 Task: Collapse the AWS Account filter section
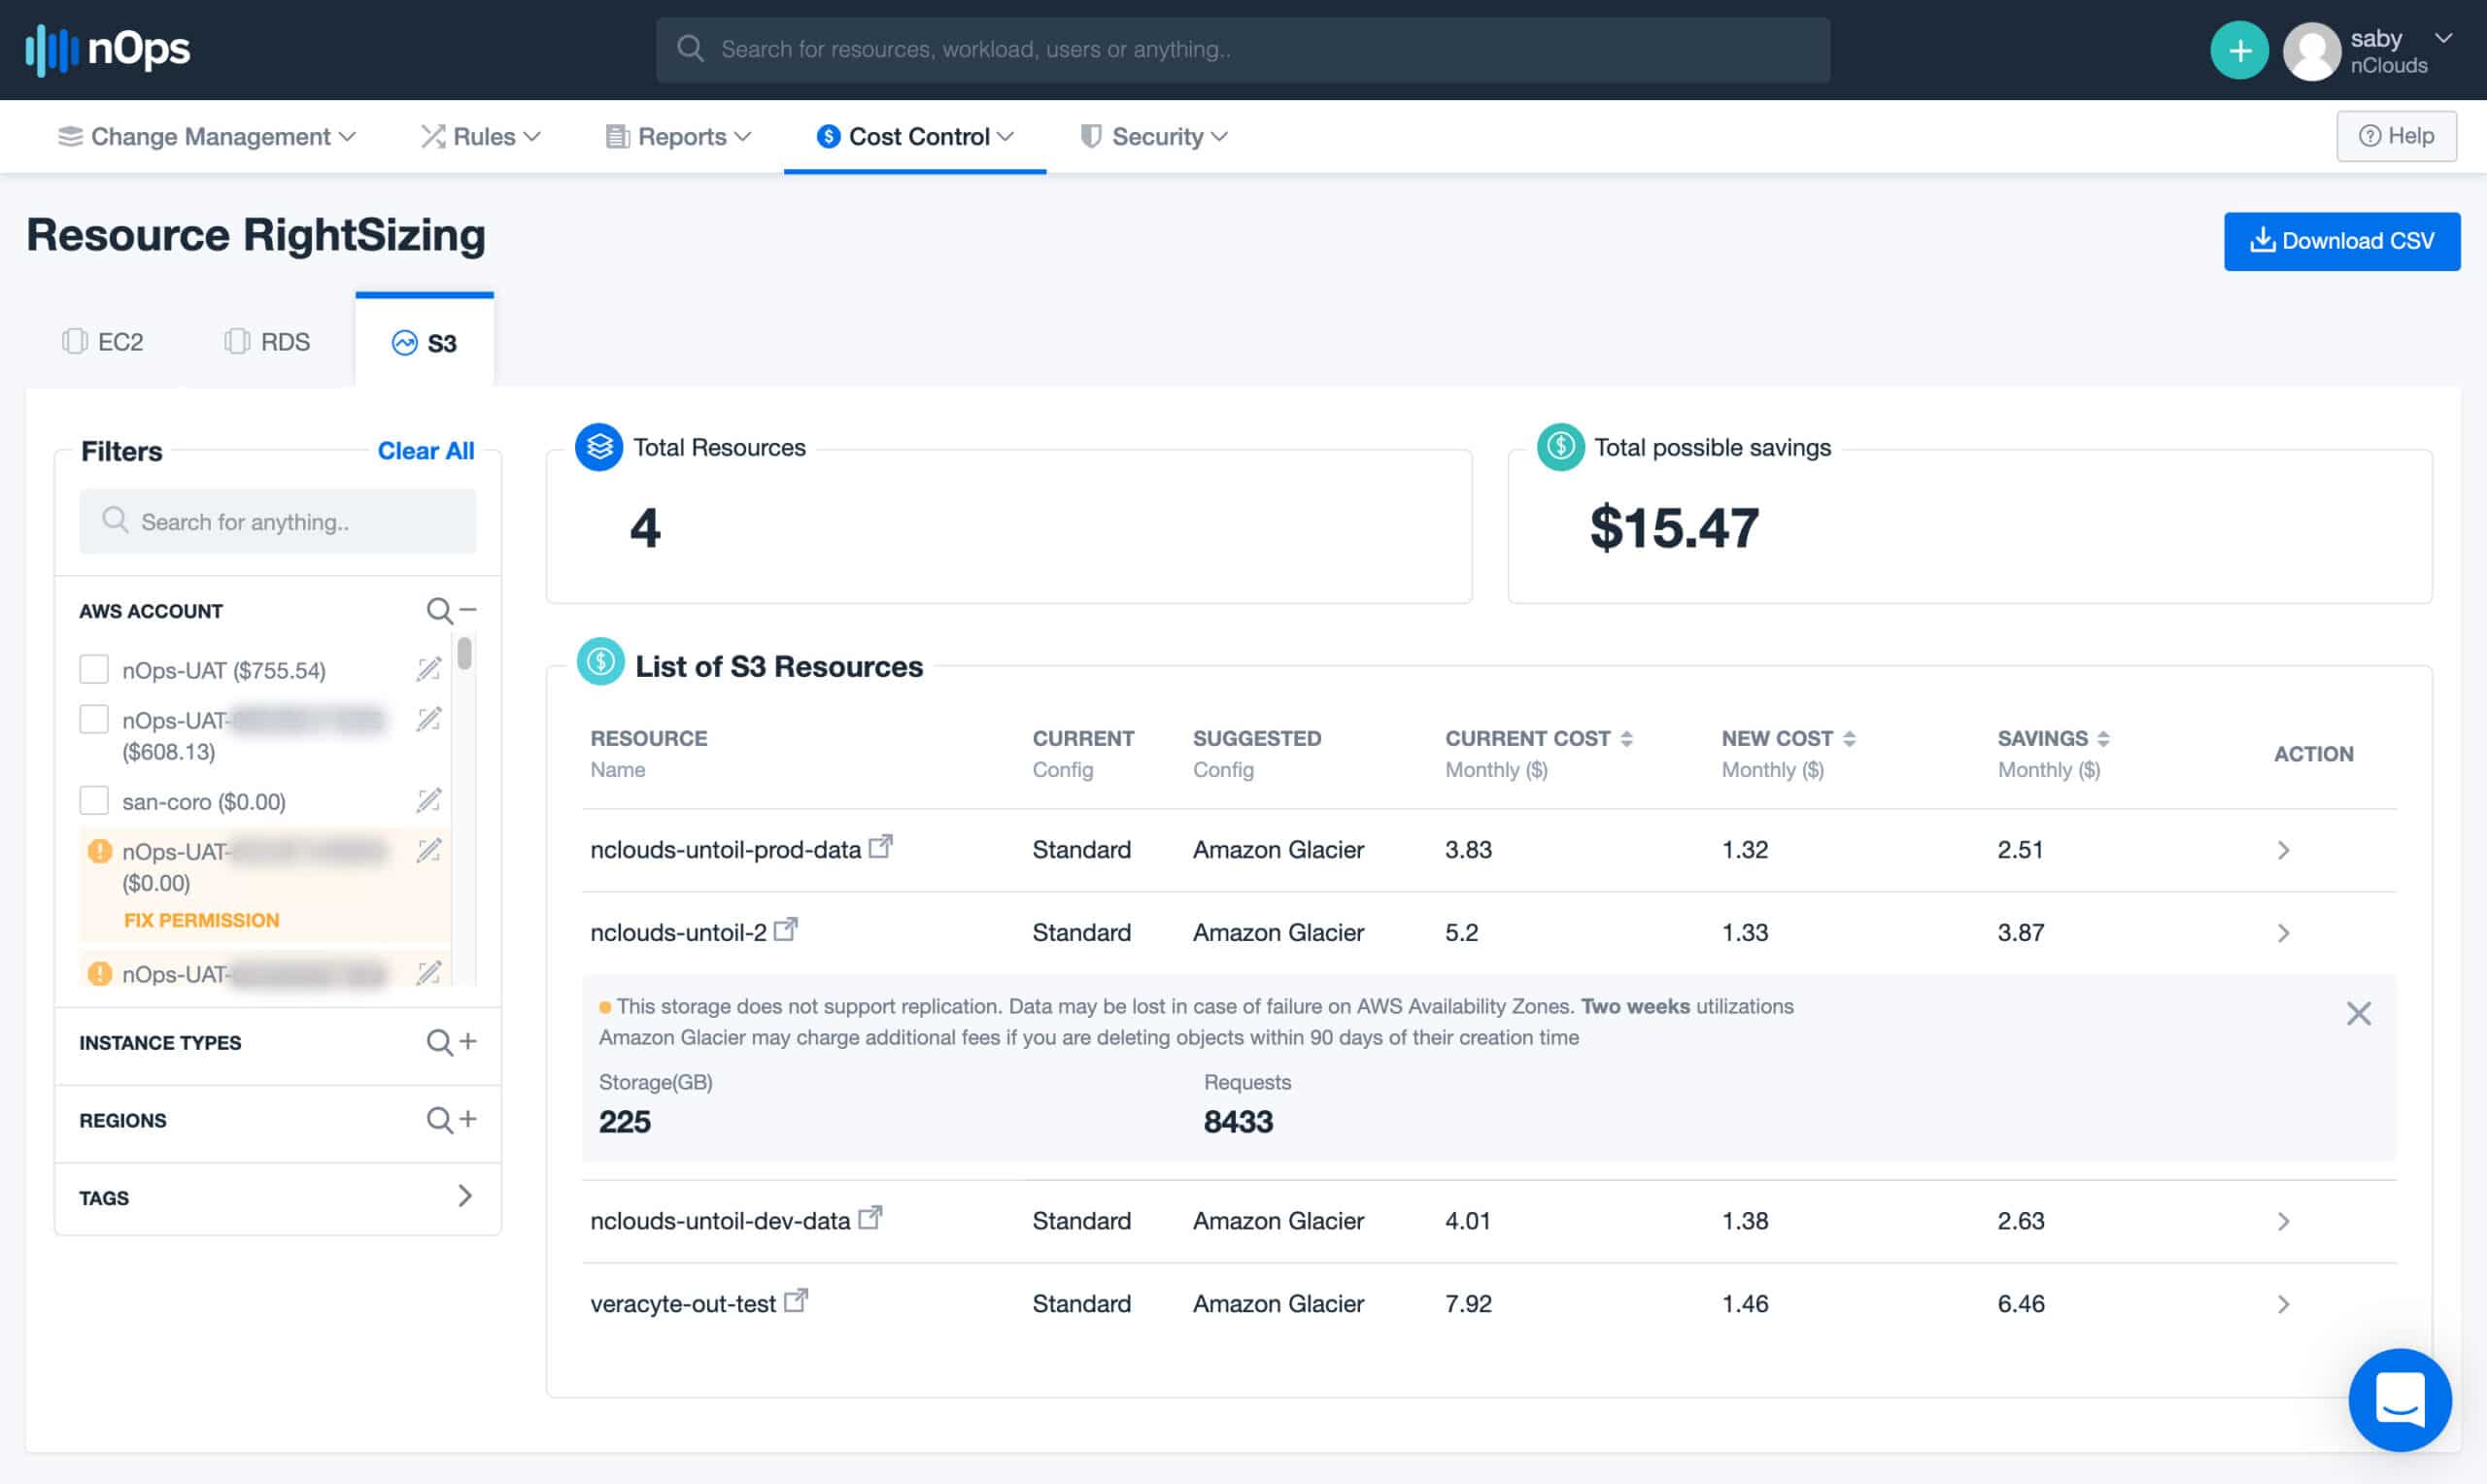[x=468, y=610]
